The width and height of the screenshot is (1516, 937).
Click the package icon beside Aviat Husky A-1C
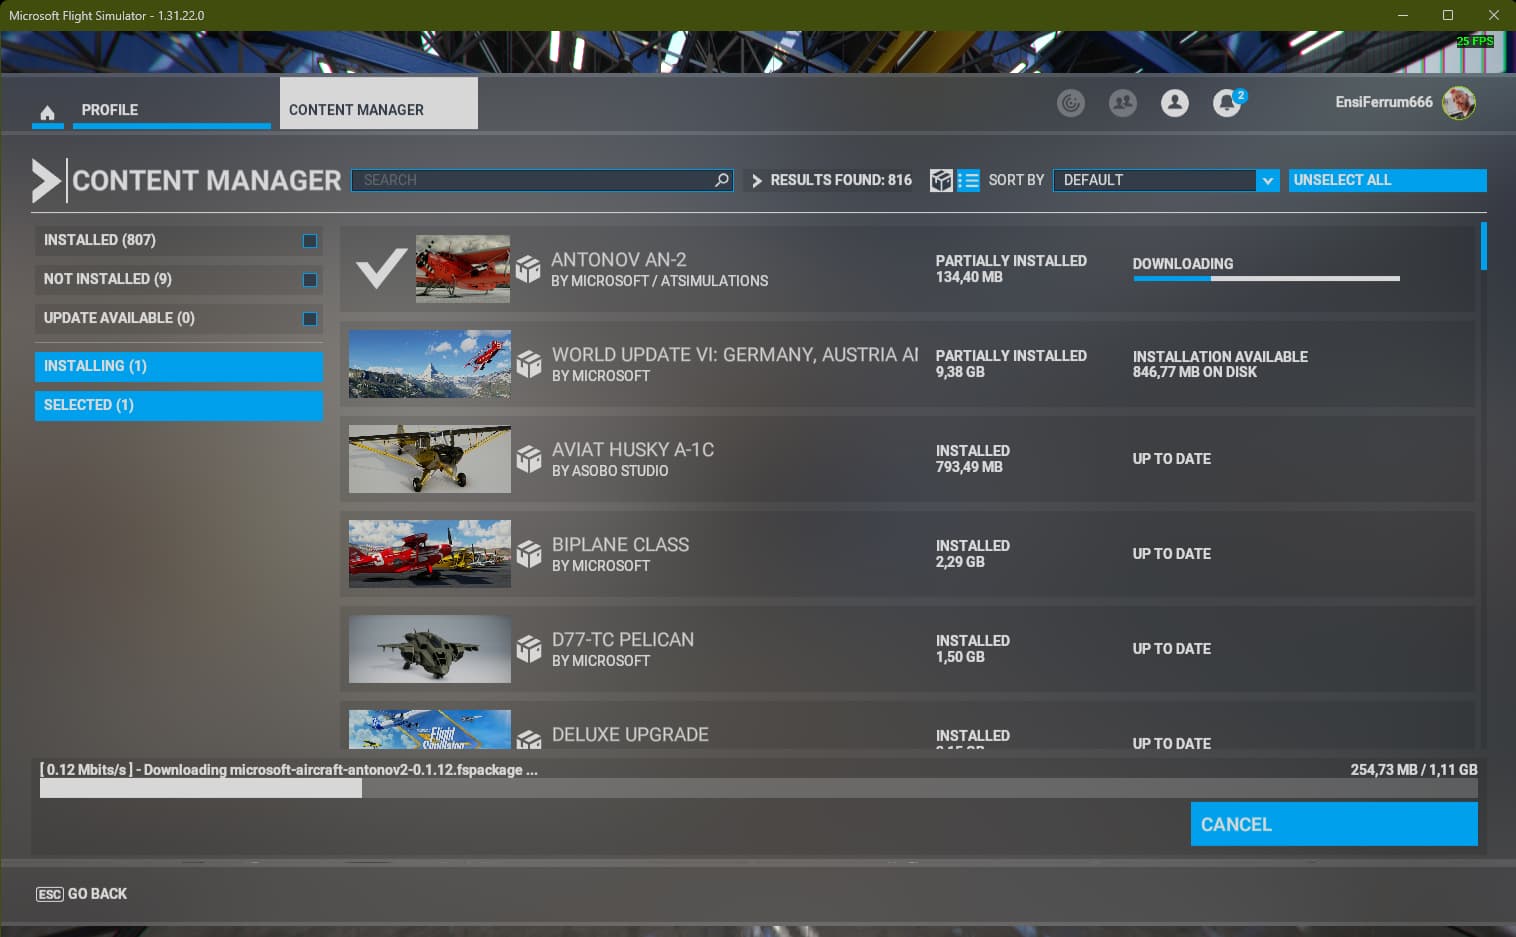(528, 459)
